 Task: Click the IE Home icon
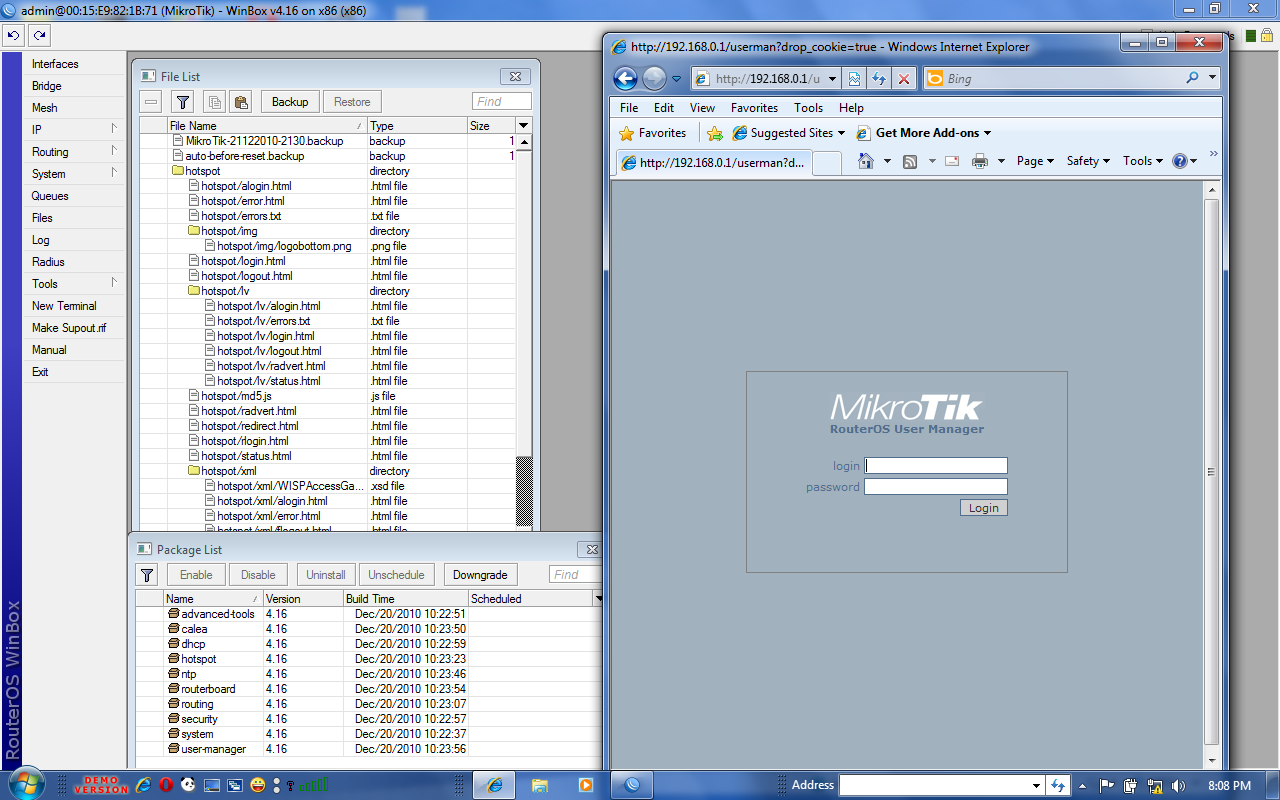(x=866, y=161)
